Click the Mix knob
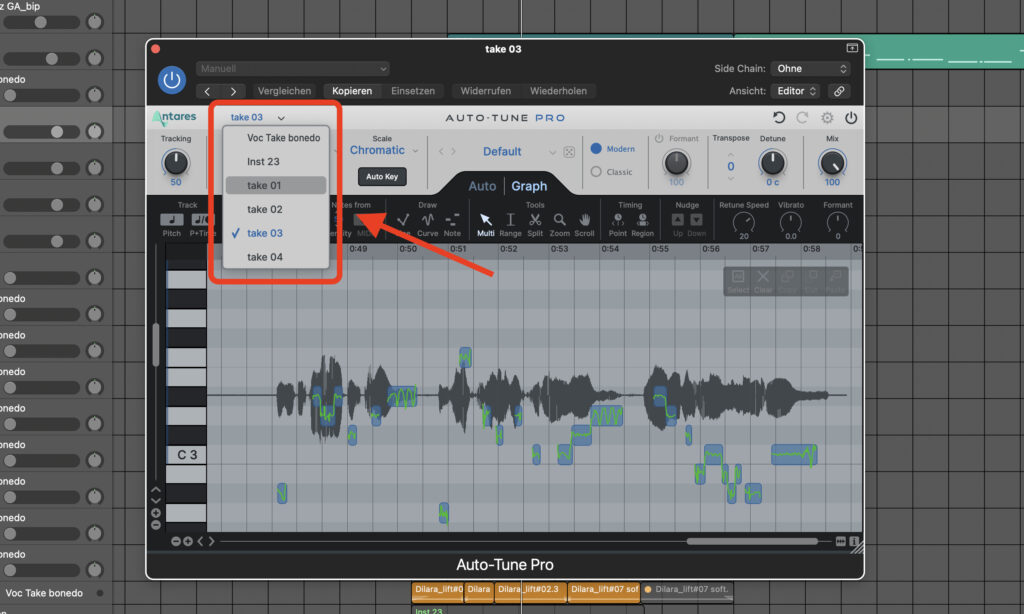This screenshot has width=1024, height=614. pyautogui.click(x=831, y=163)
